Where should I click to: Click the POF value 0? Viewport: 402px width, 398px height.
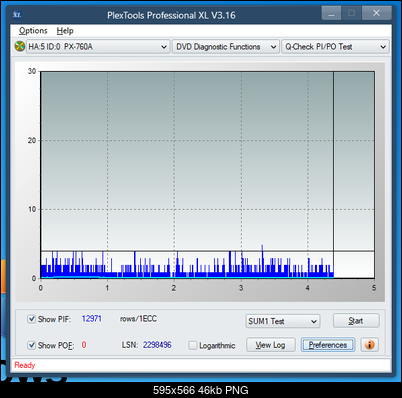(x=84, y=345)
